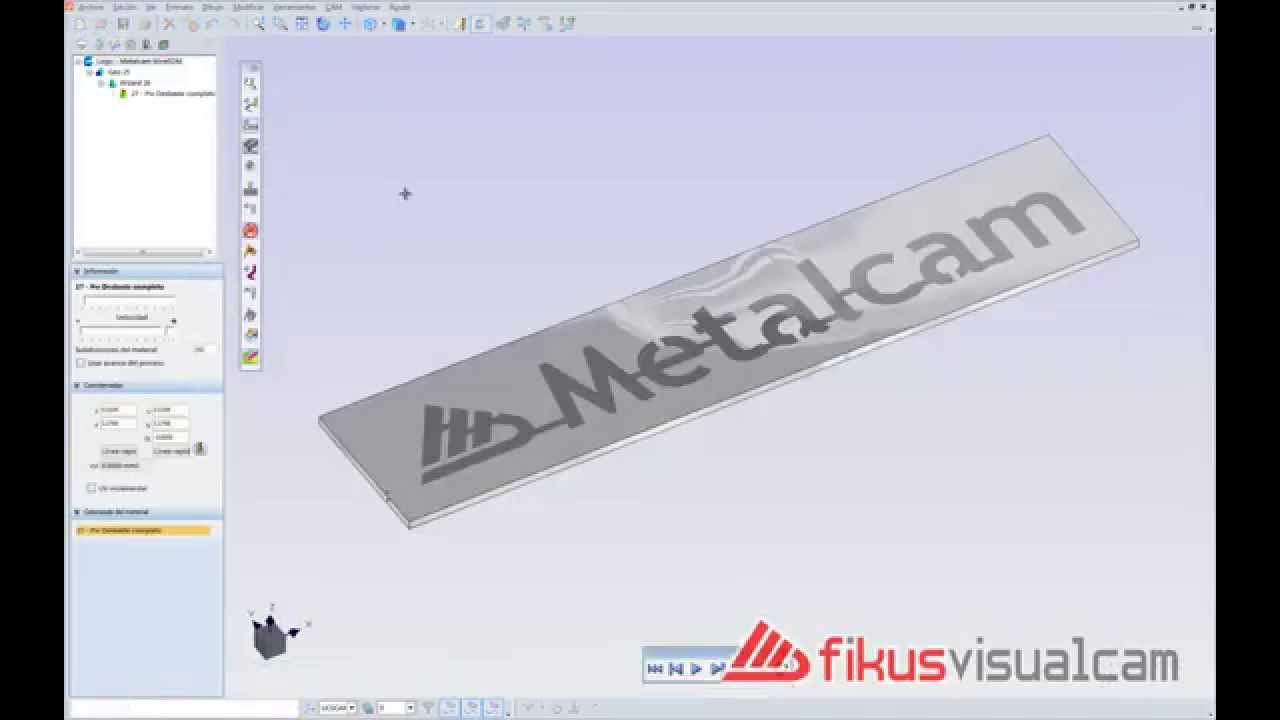Click the dark cube icon in vertical toolbar
This screenshot has height=720, width=1280.
click(251, 146)
